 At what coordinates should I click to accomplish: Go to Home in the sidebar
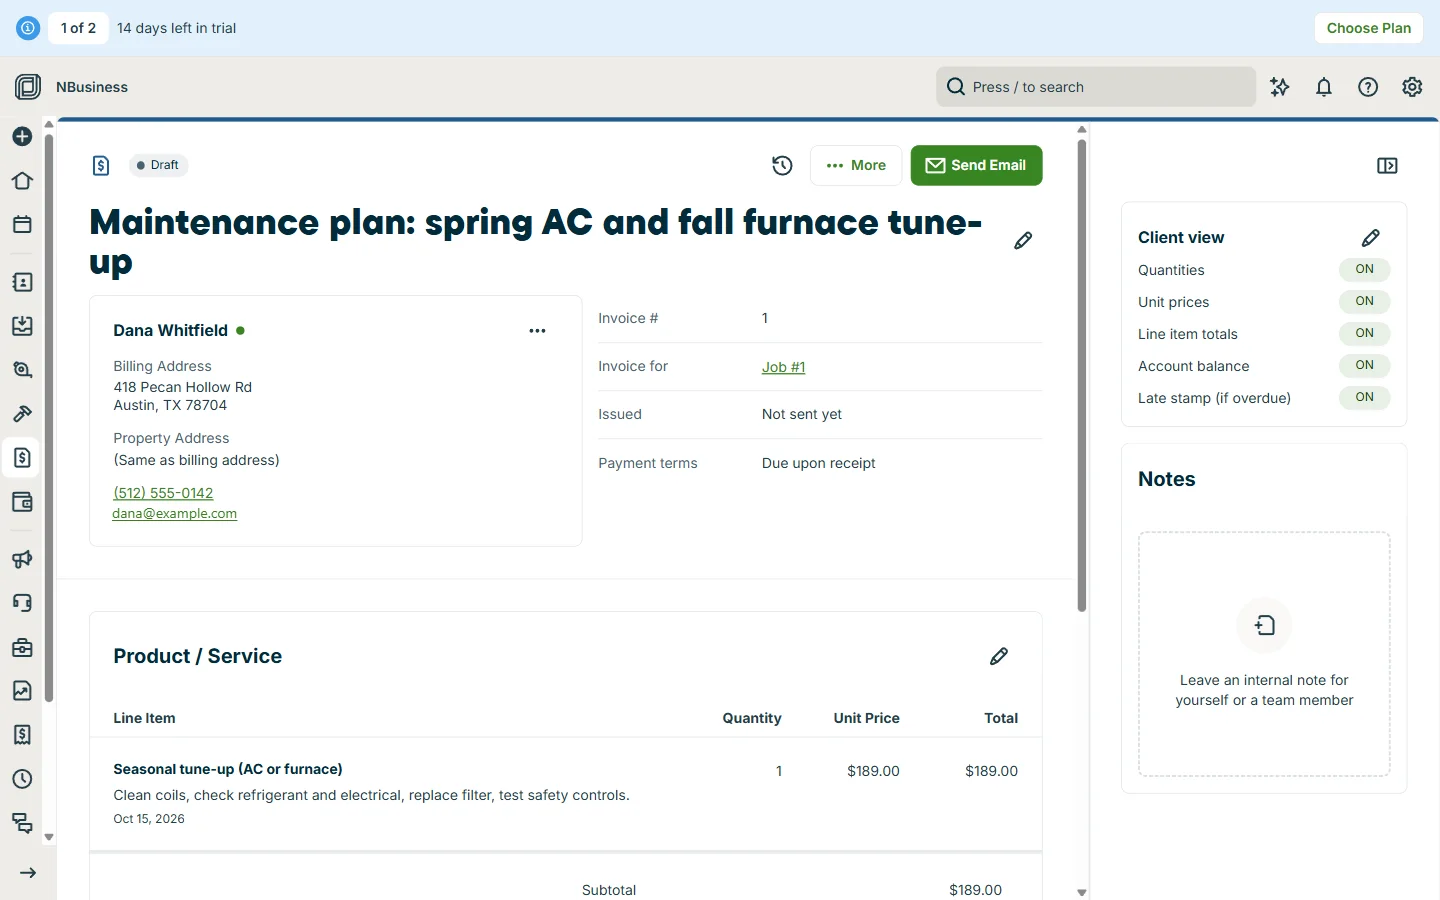(22, 181)
